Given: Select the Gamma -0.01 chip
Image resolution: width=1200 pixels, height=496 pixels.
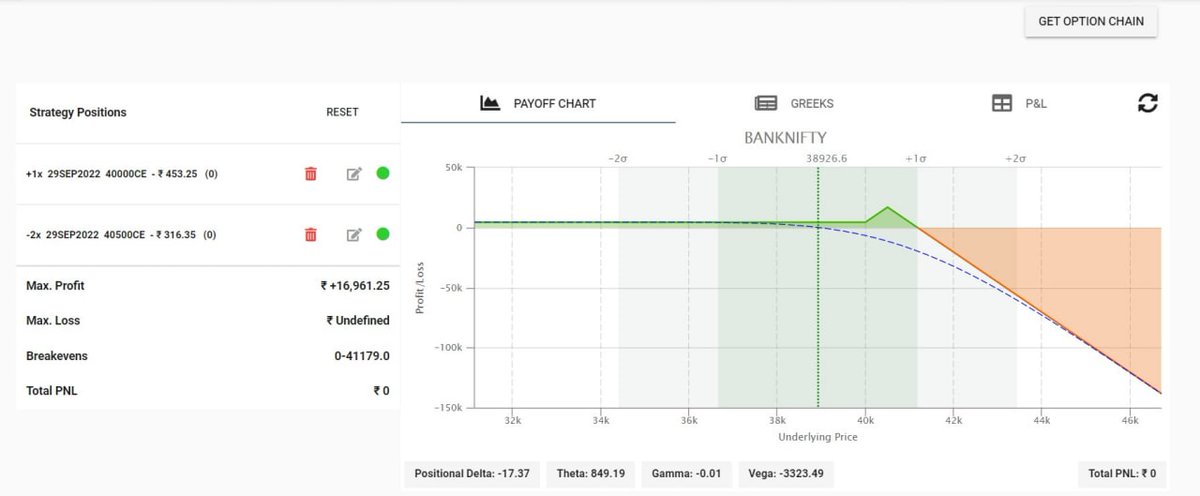Looking at the screenshot, I should (686, 474).
